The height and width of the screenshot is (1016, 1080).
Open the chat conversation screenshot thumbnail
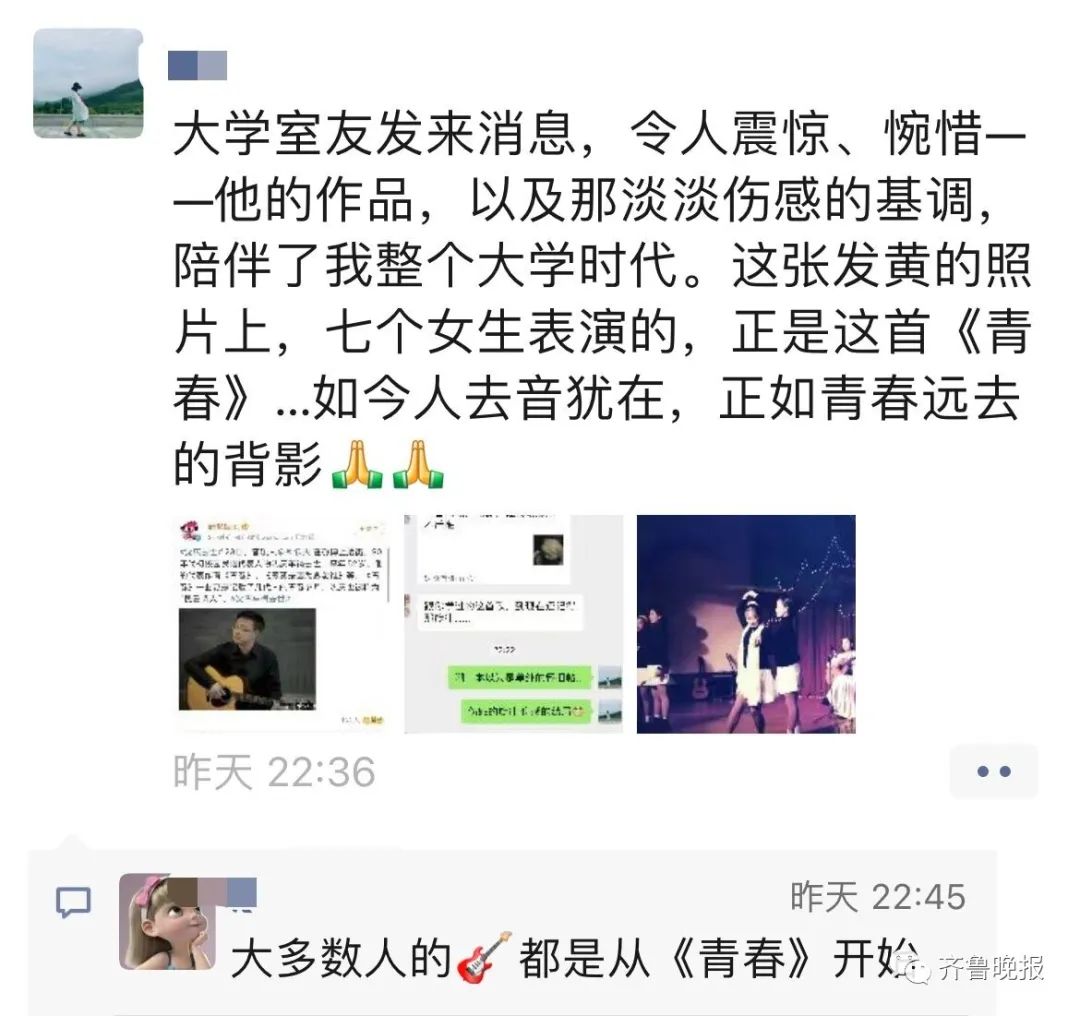514,624
